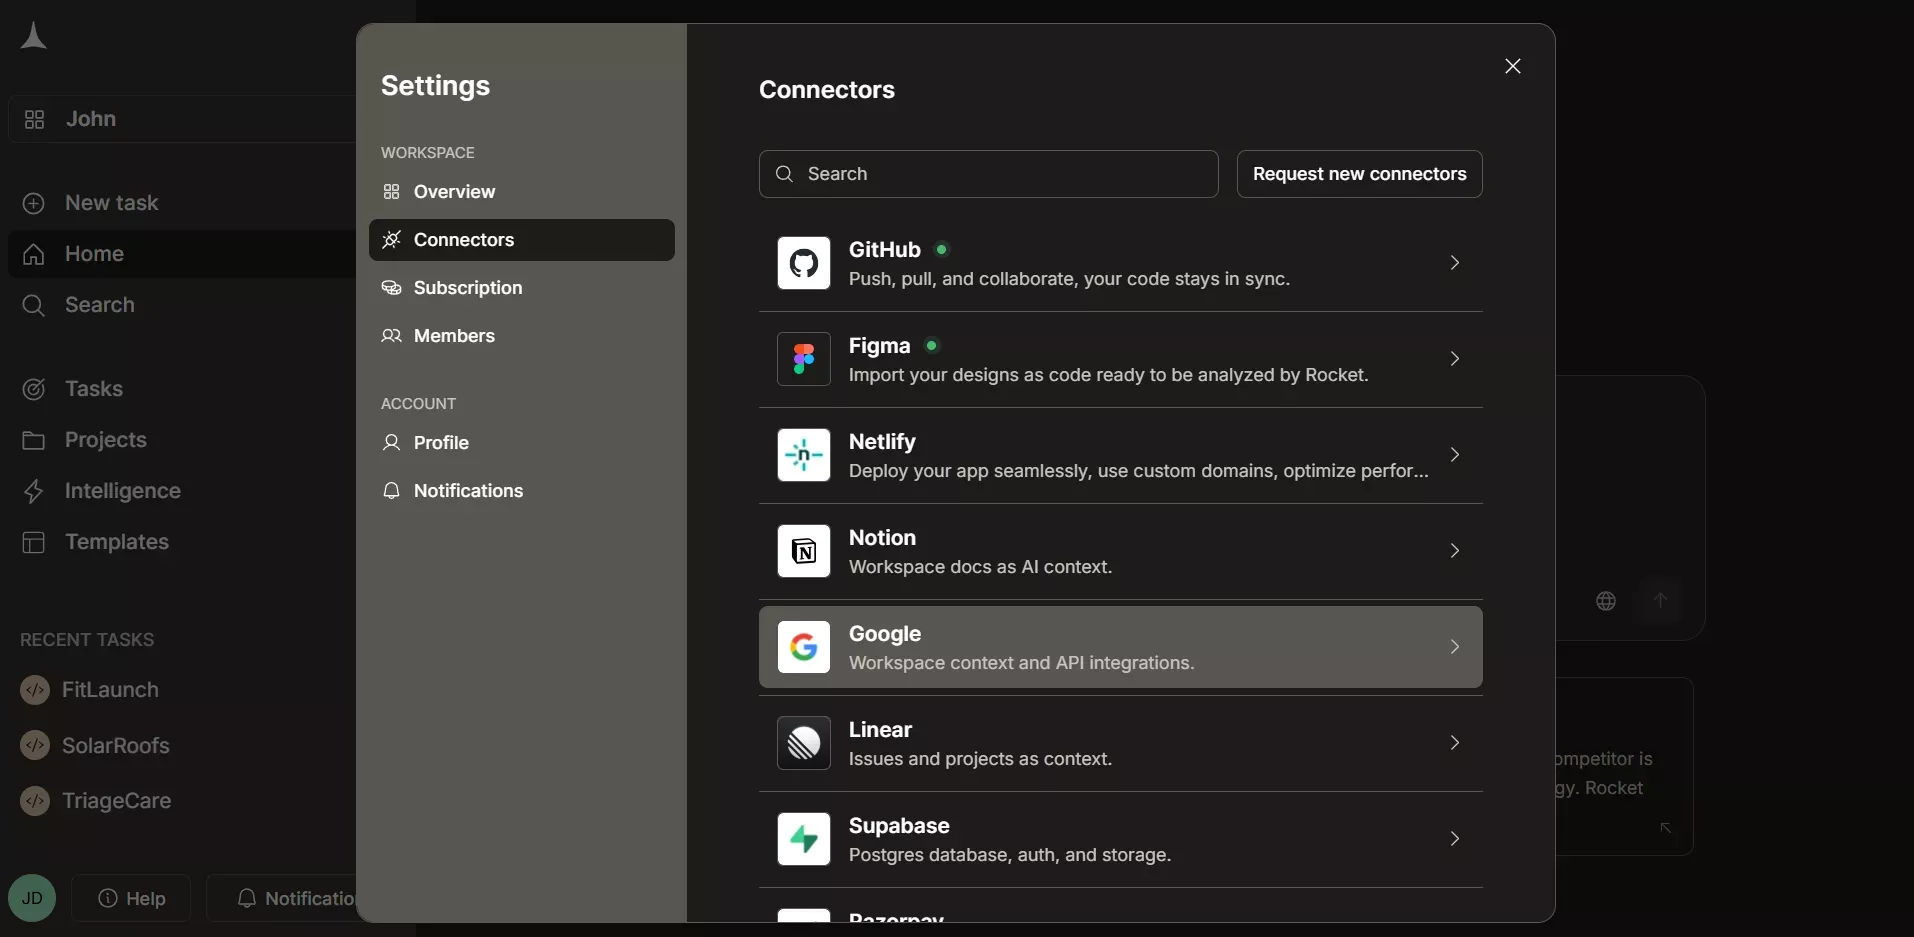This screenshot has height=937, width=1914.
Task: Select Connectors in settings sidebar
Action: [522, 240]
